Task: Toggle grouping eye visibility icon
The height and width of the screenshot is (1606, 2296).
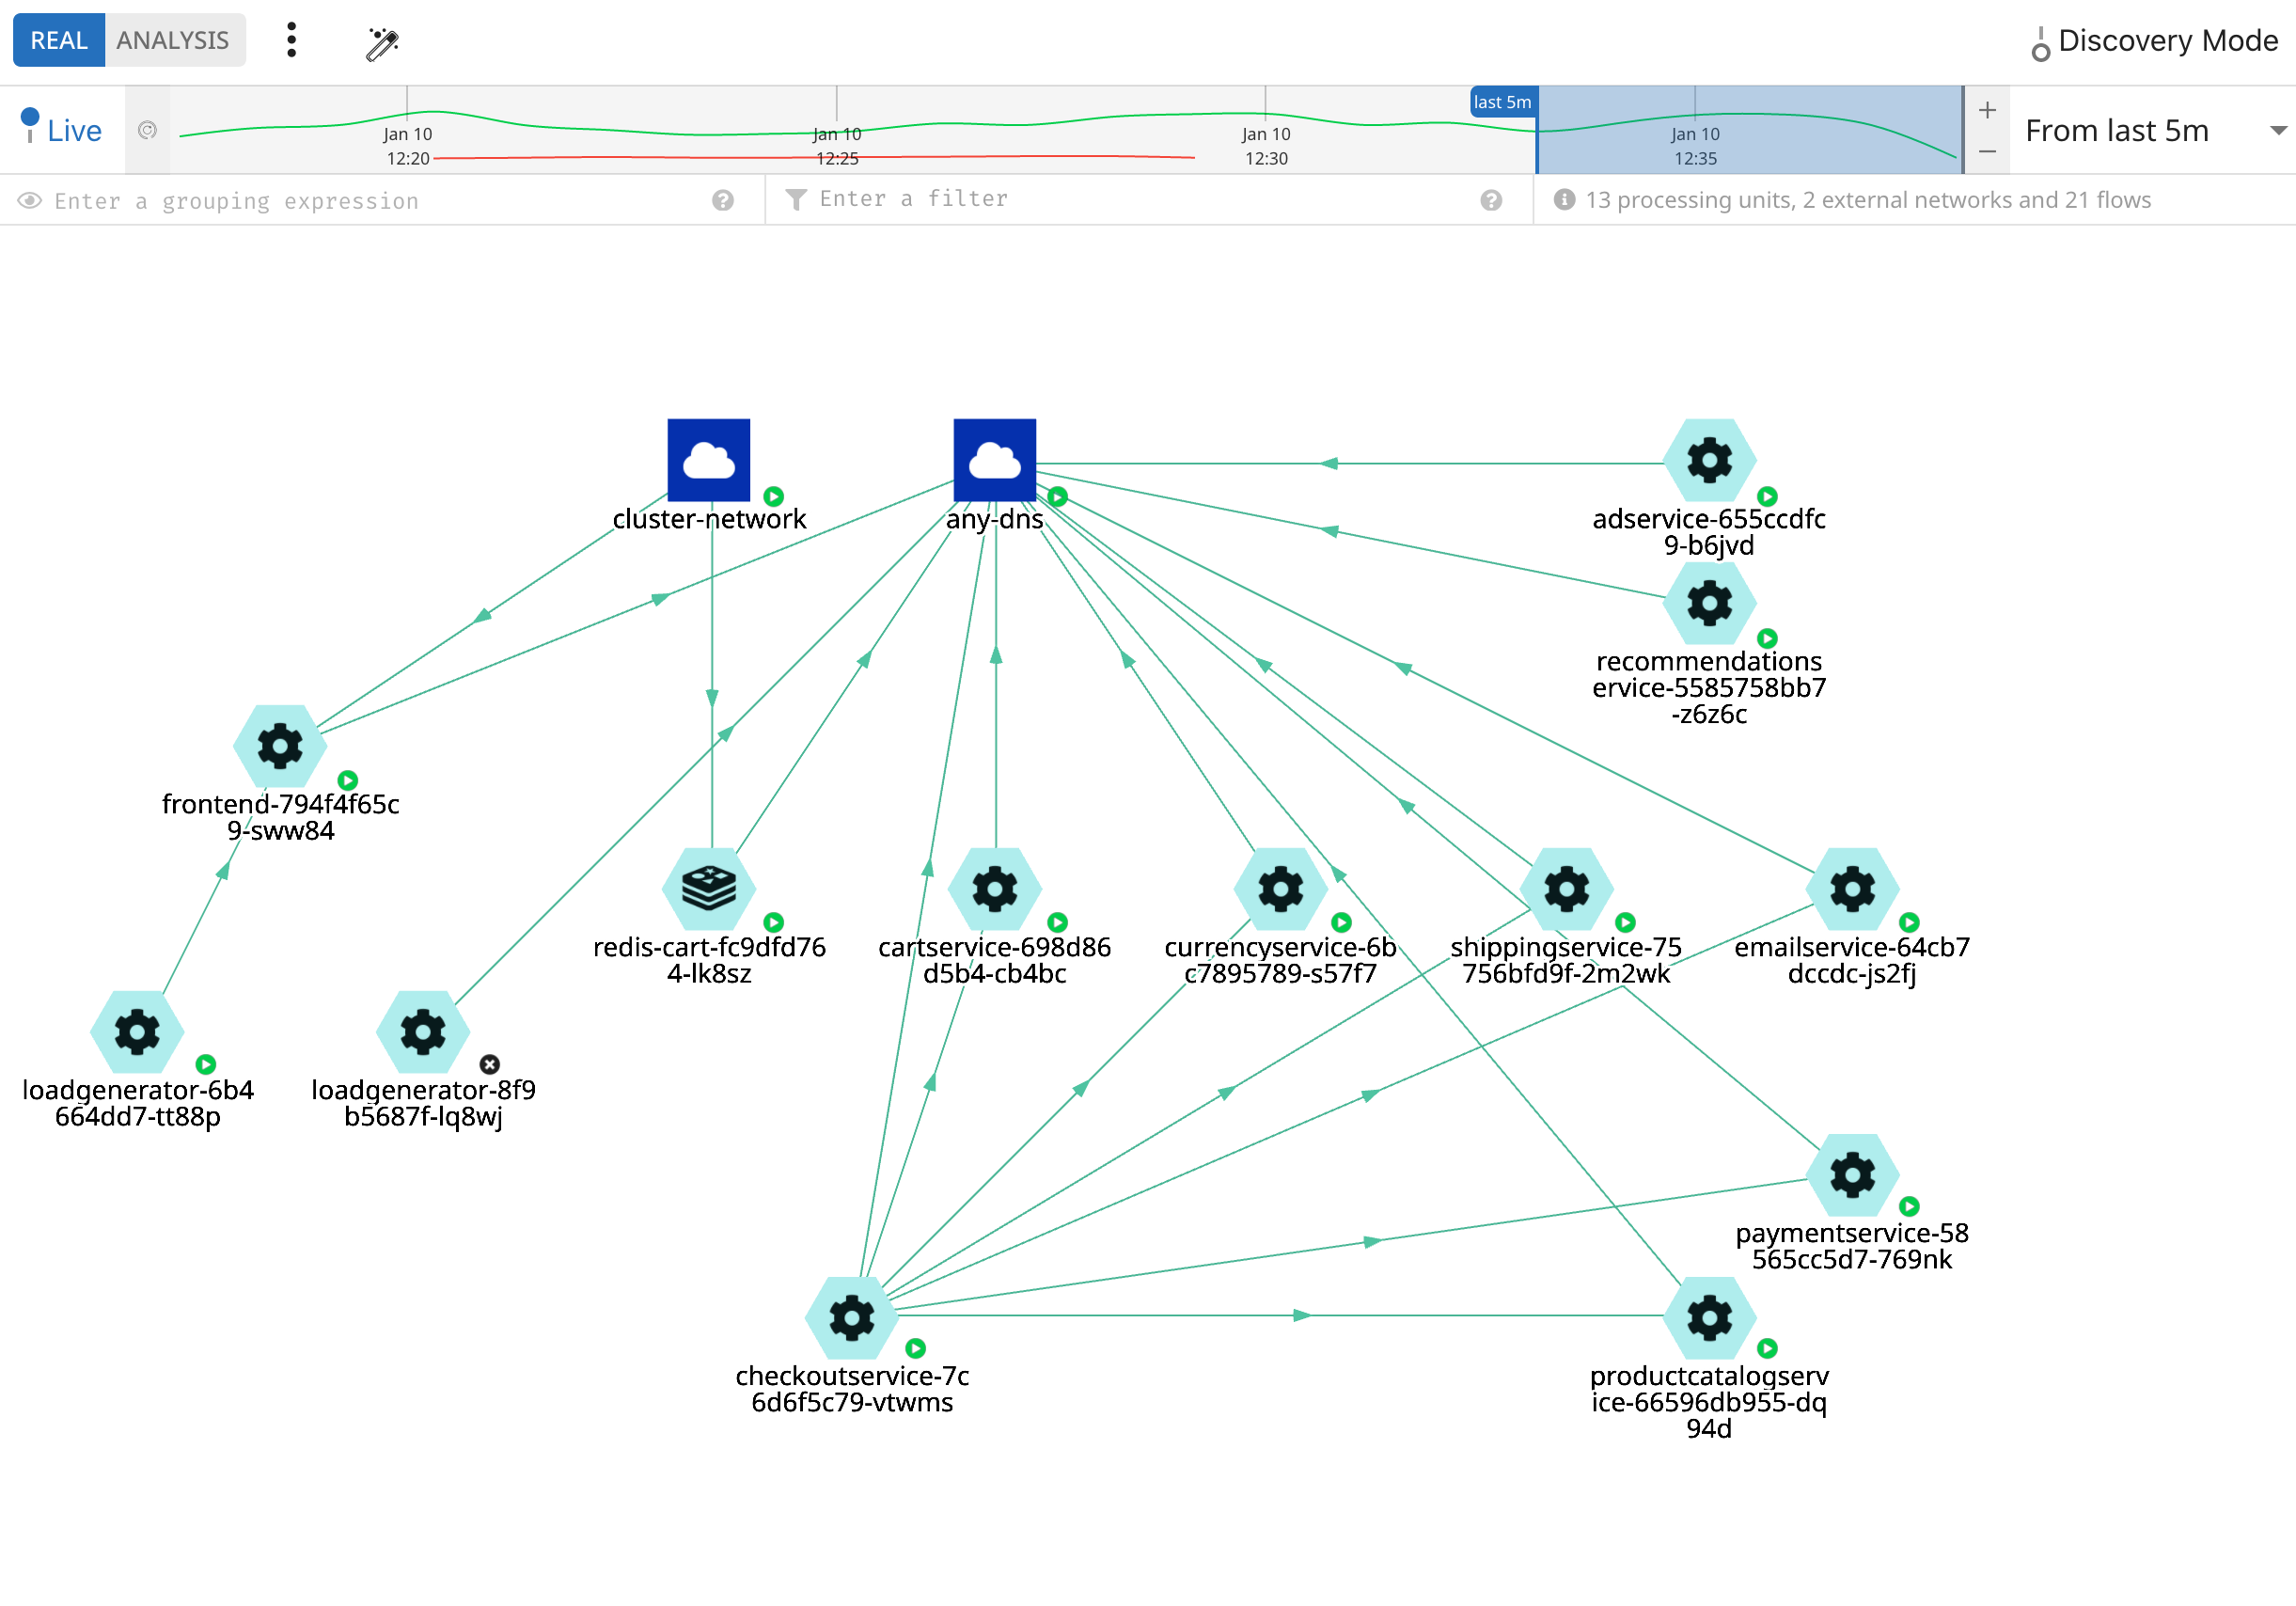Action: 30,201
